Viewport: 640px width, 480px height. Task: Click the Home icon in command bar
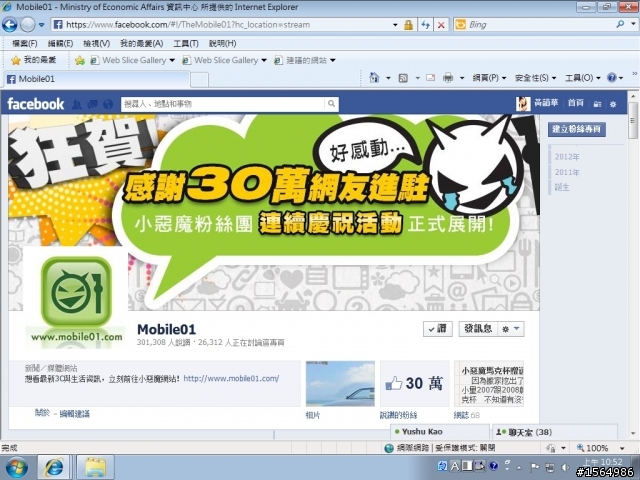point(374,77)
